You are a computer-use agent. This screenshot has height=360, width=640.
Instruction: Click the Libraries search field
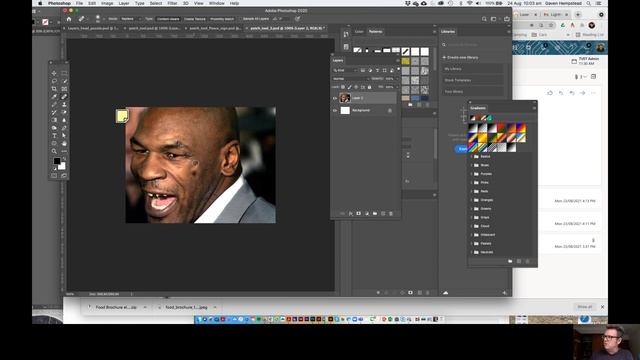[473, 44]
